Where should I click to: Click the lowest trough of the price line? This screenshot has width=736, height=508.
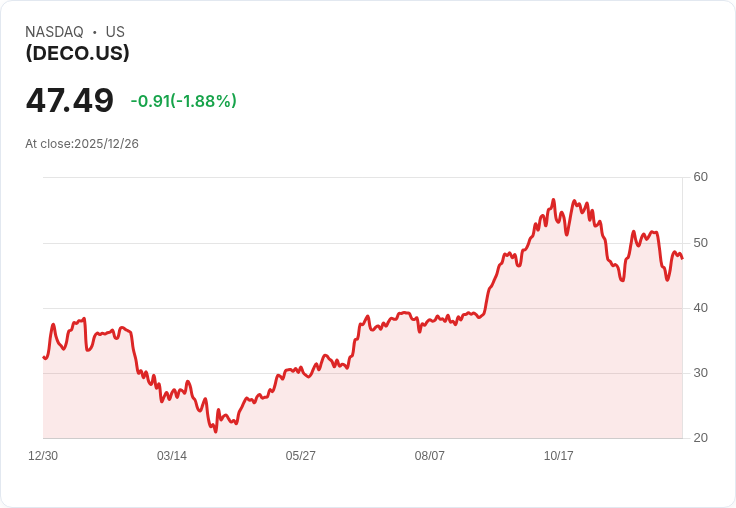[x=215, y=431]
